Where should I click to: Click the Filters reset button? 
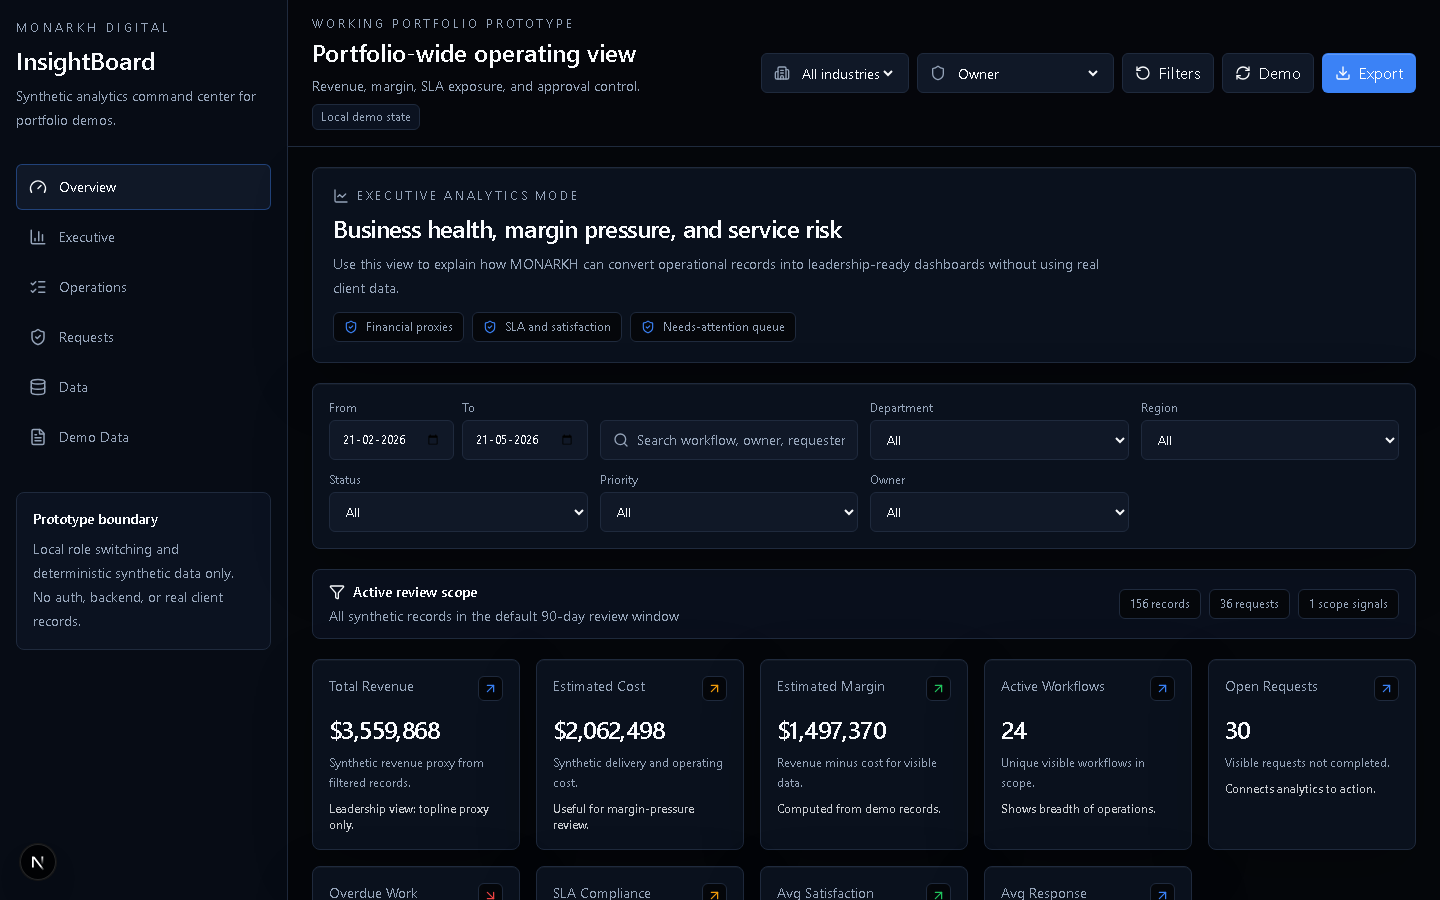pos(1168,73)
